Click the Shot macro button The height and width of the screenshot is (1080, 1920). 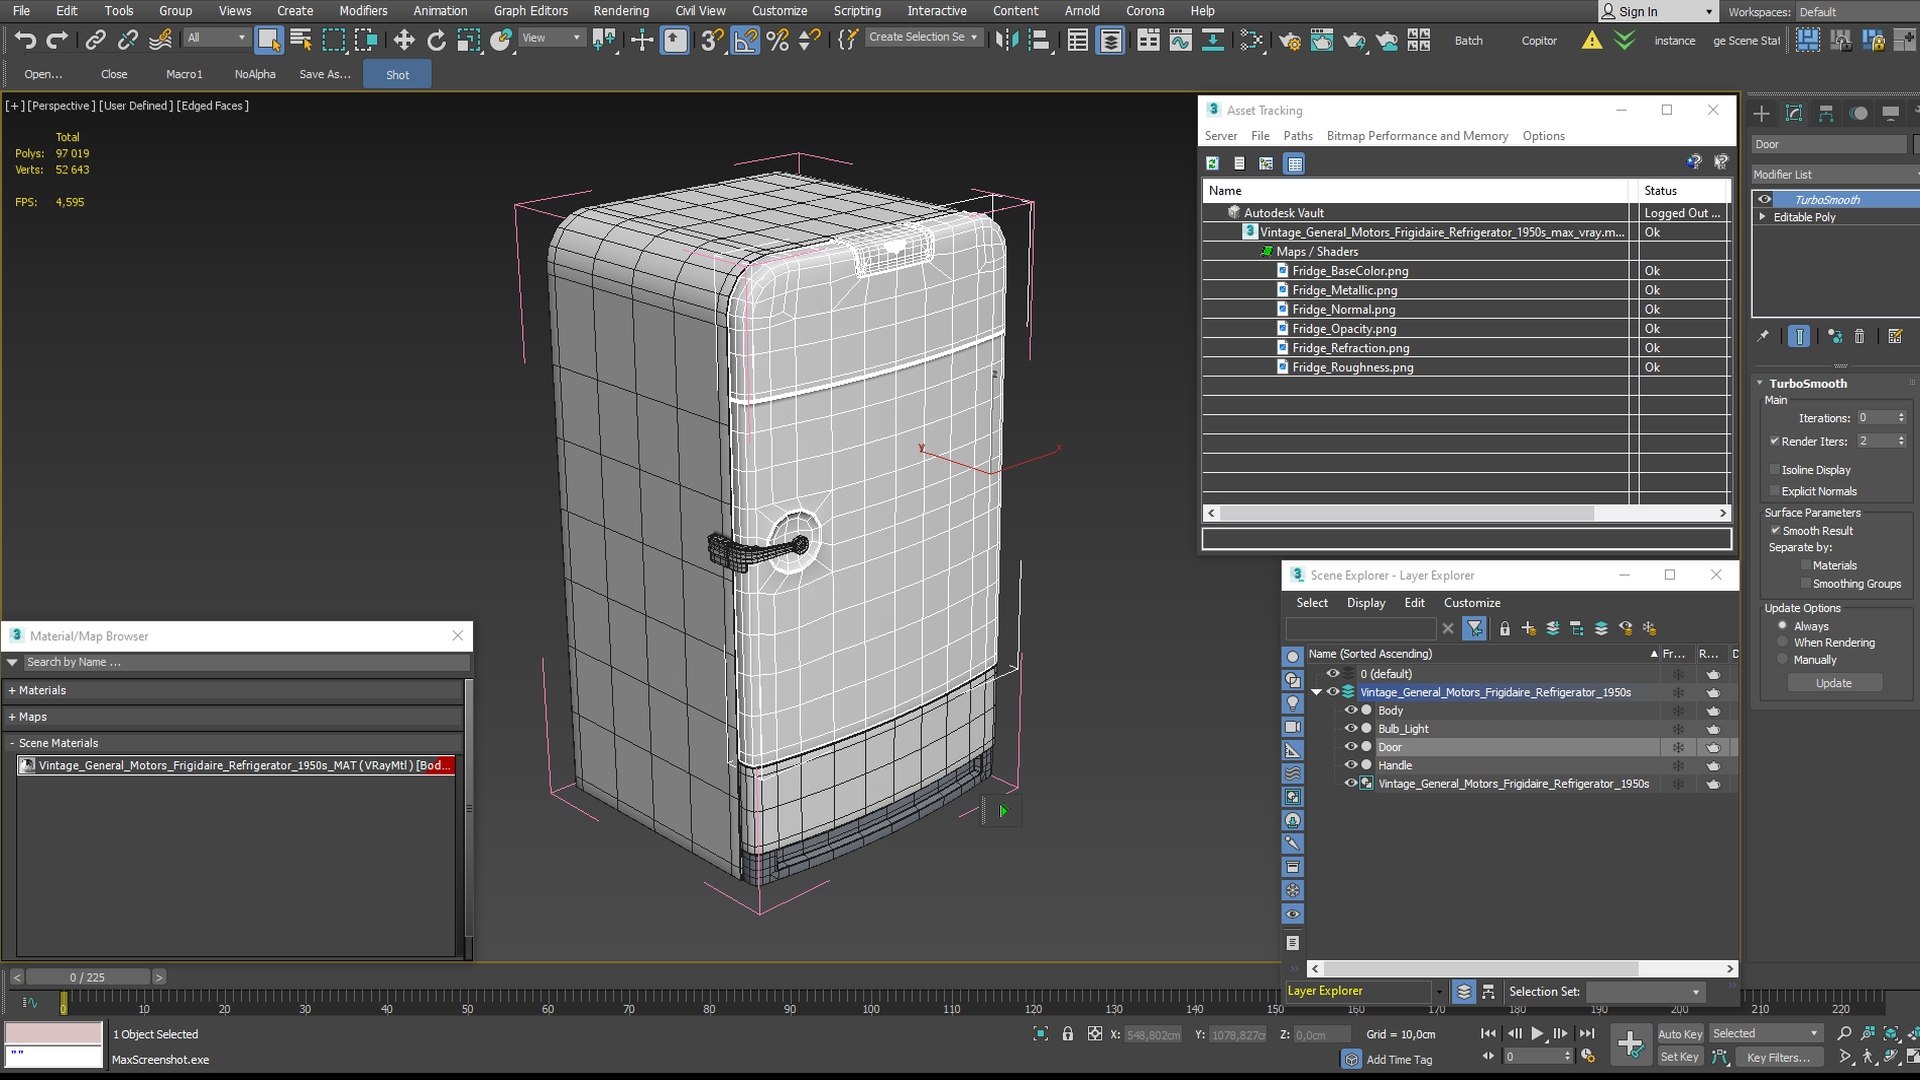tap(397, 75)
